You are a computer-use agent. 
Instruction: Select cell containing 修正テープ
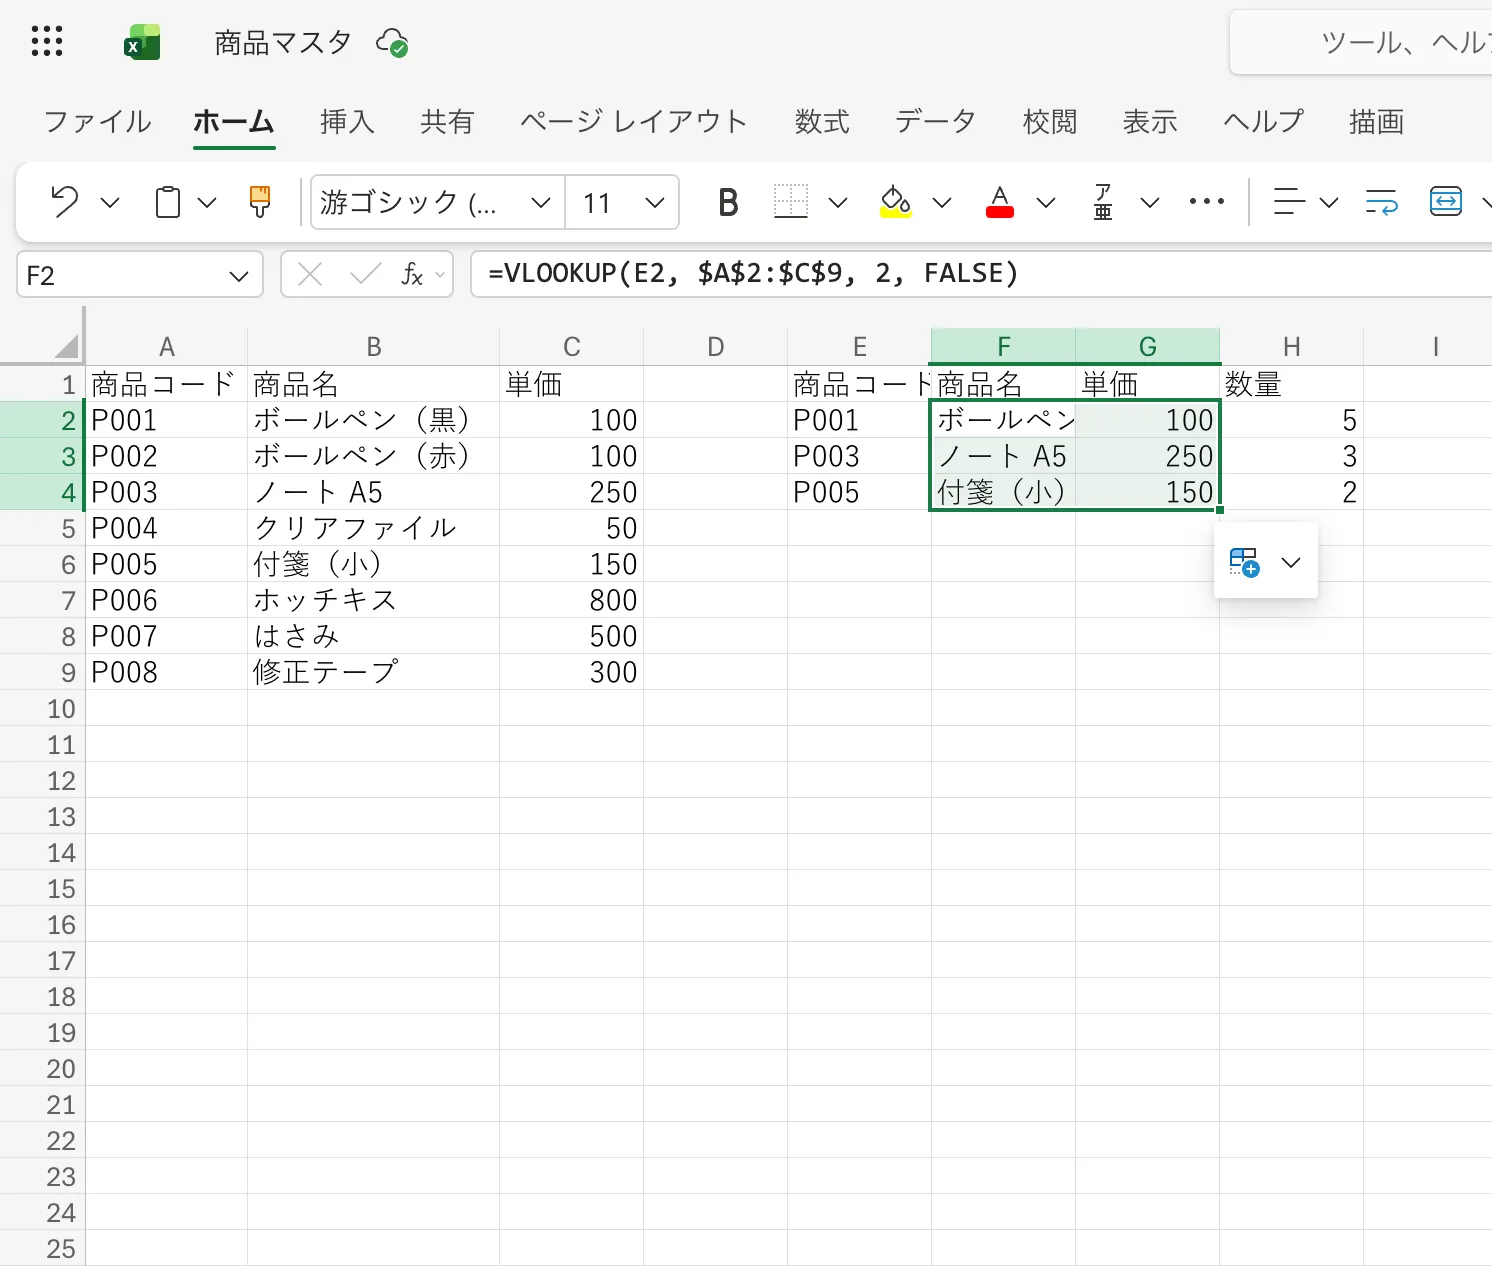(x=373, y=672)
